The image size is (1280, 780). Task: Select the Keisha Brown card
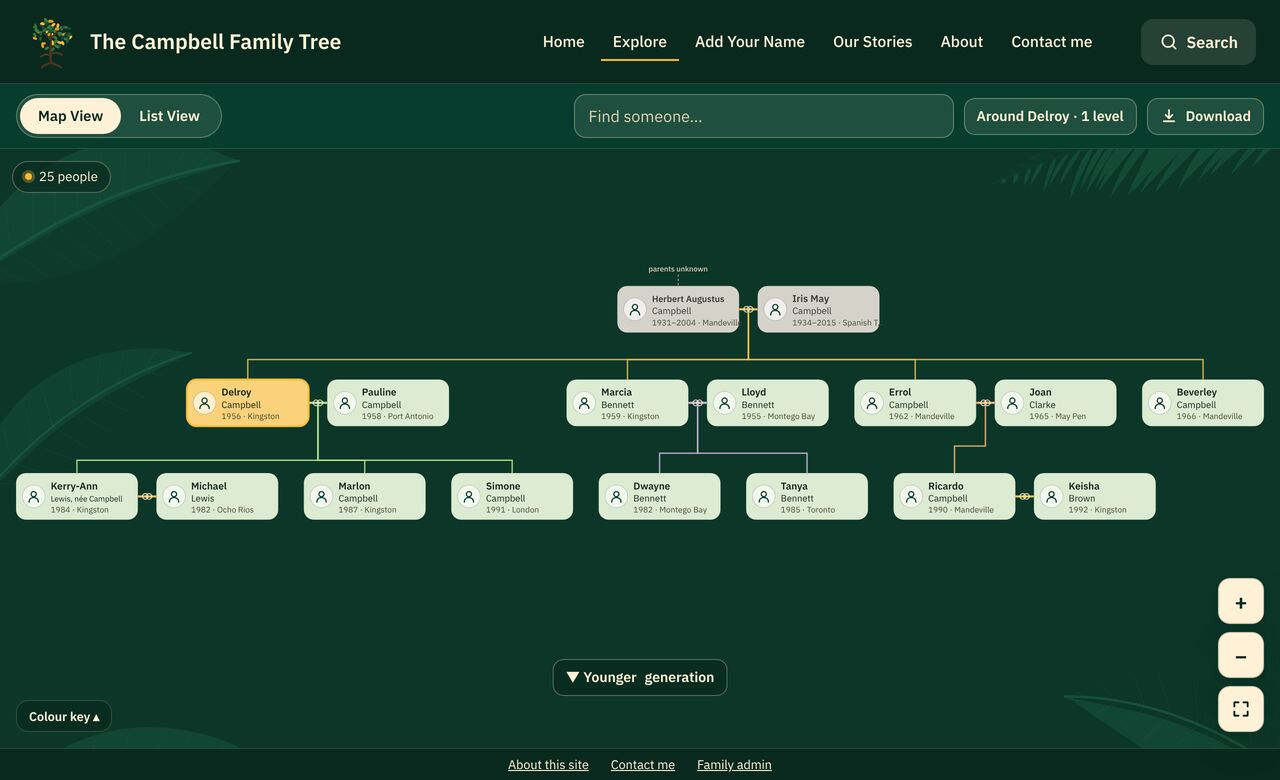click(1094, 496)
